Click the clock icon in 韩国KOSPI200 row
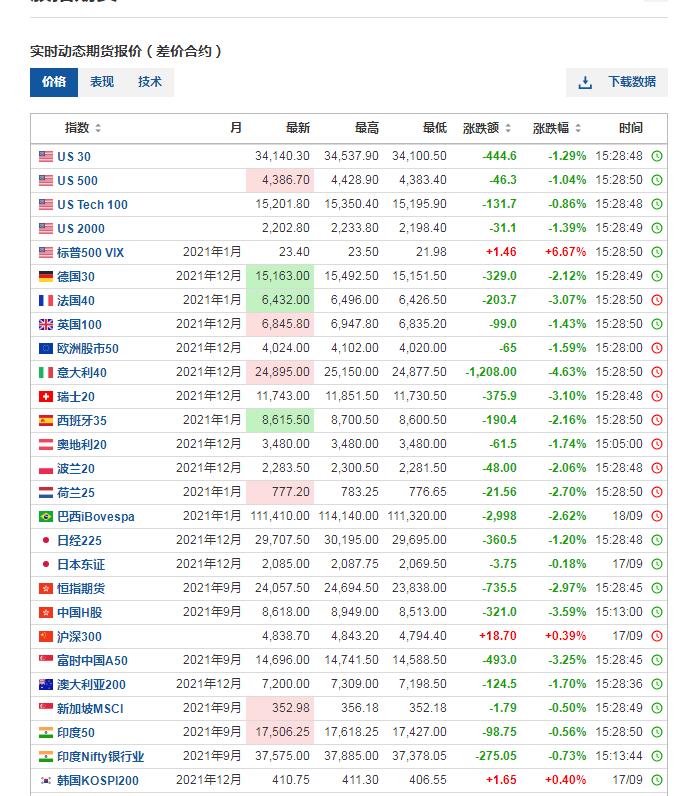Viewport: 679px width, 796px height. [657, 780]
